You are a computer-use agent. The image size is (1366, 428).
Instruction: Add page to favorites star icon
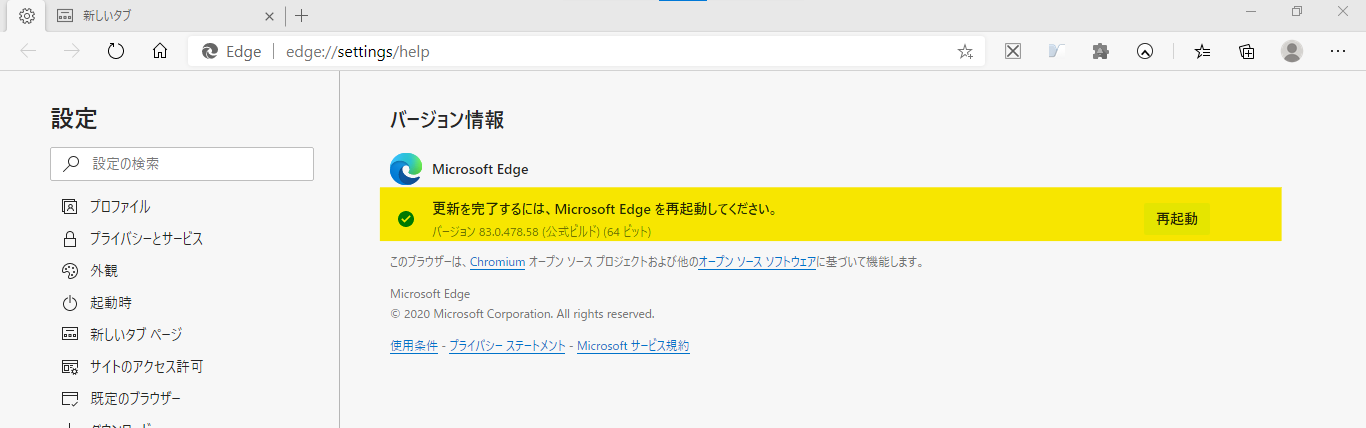click(x=965, y=52)
